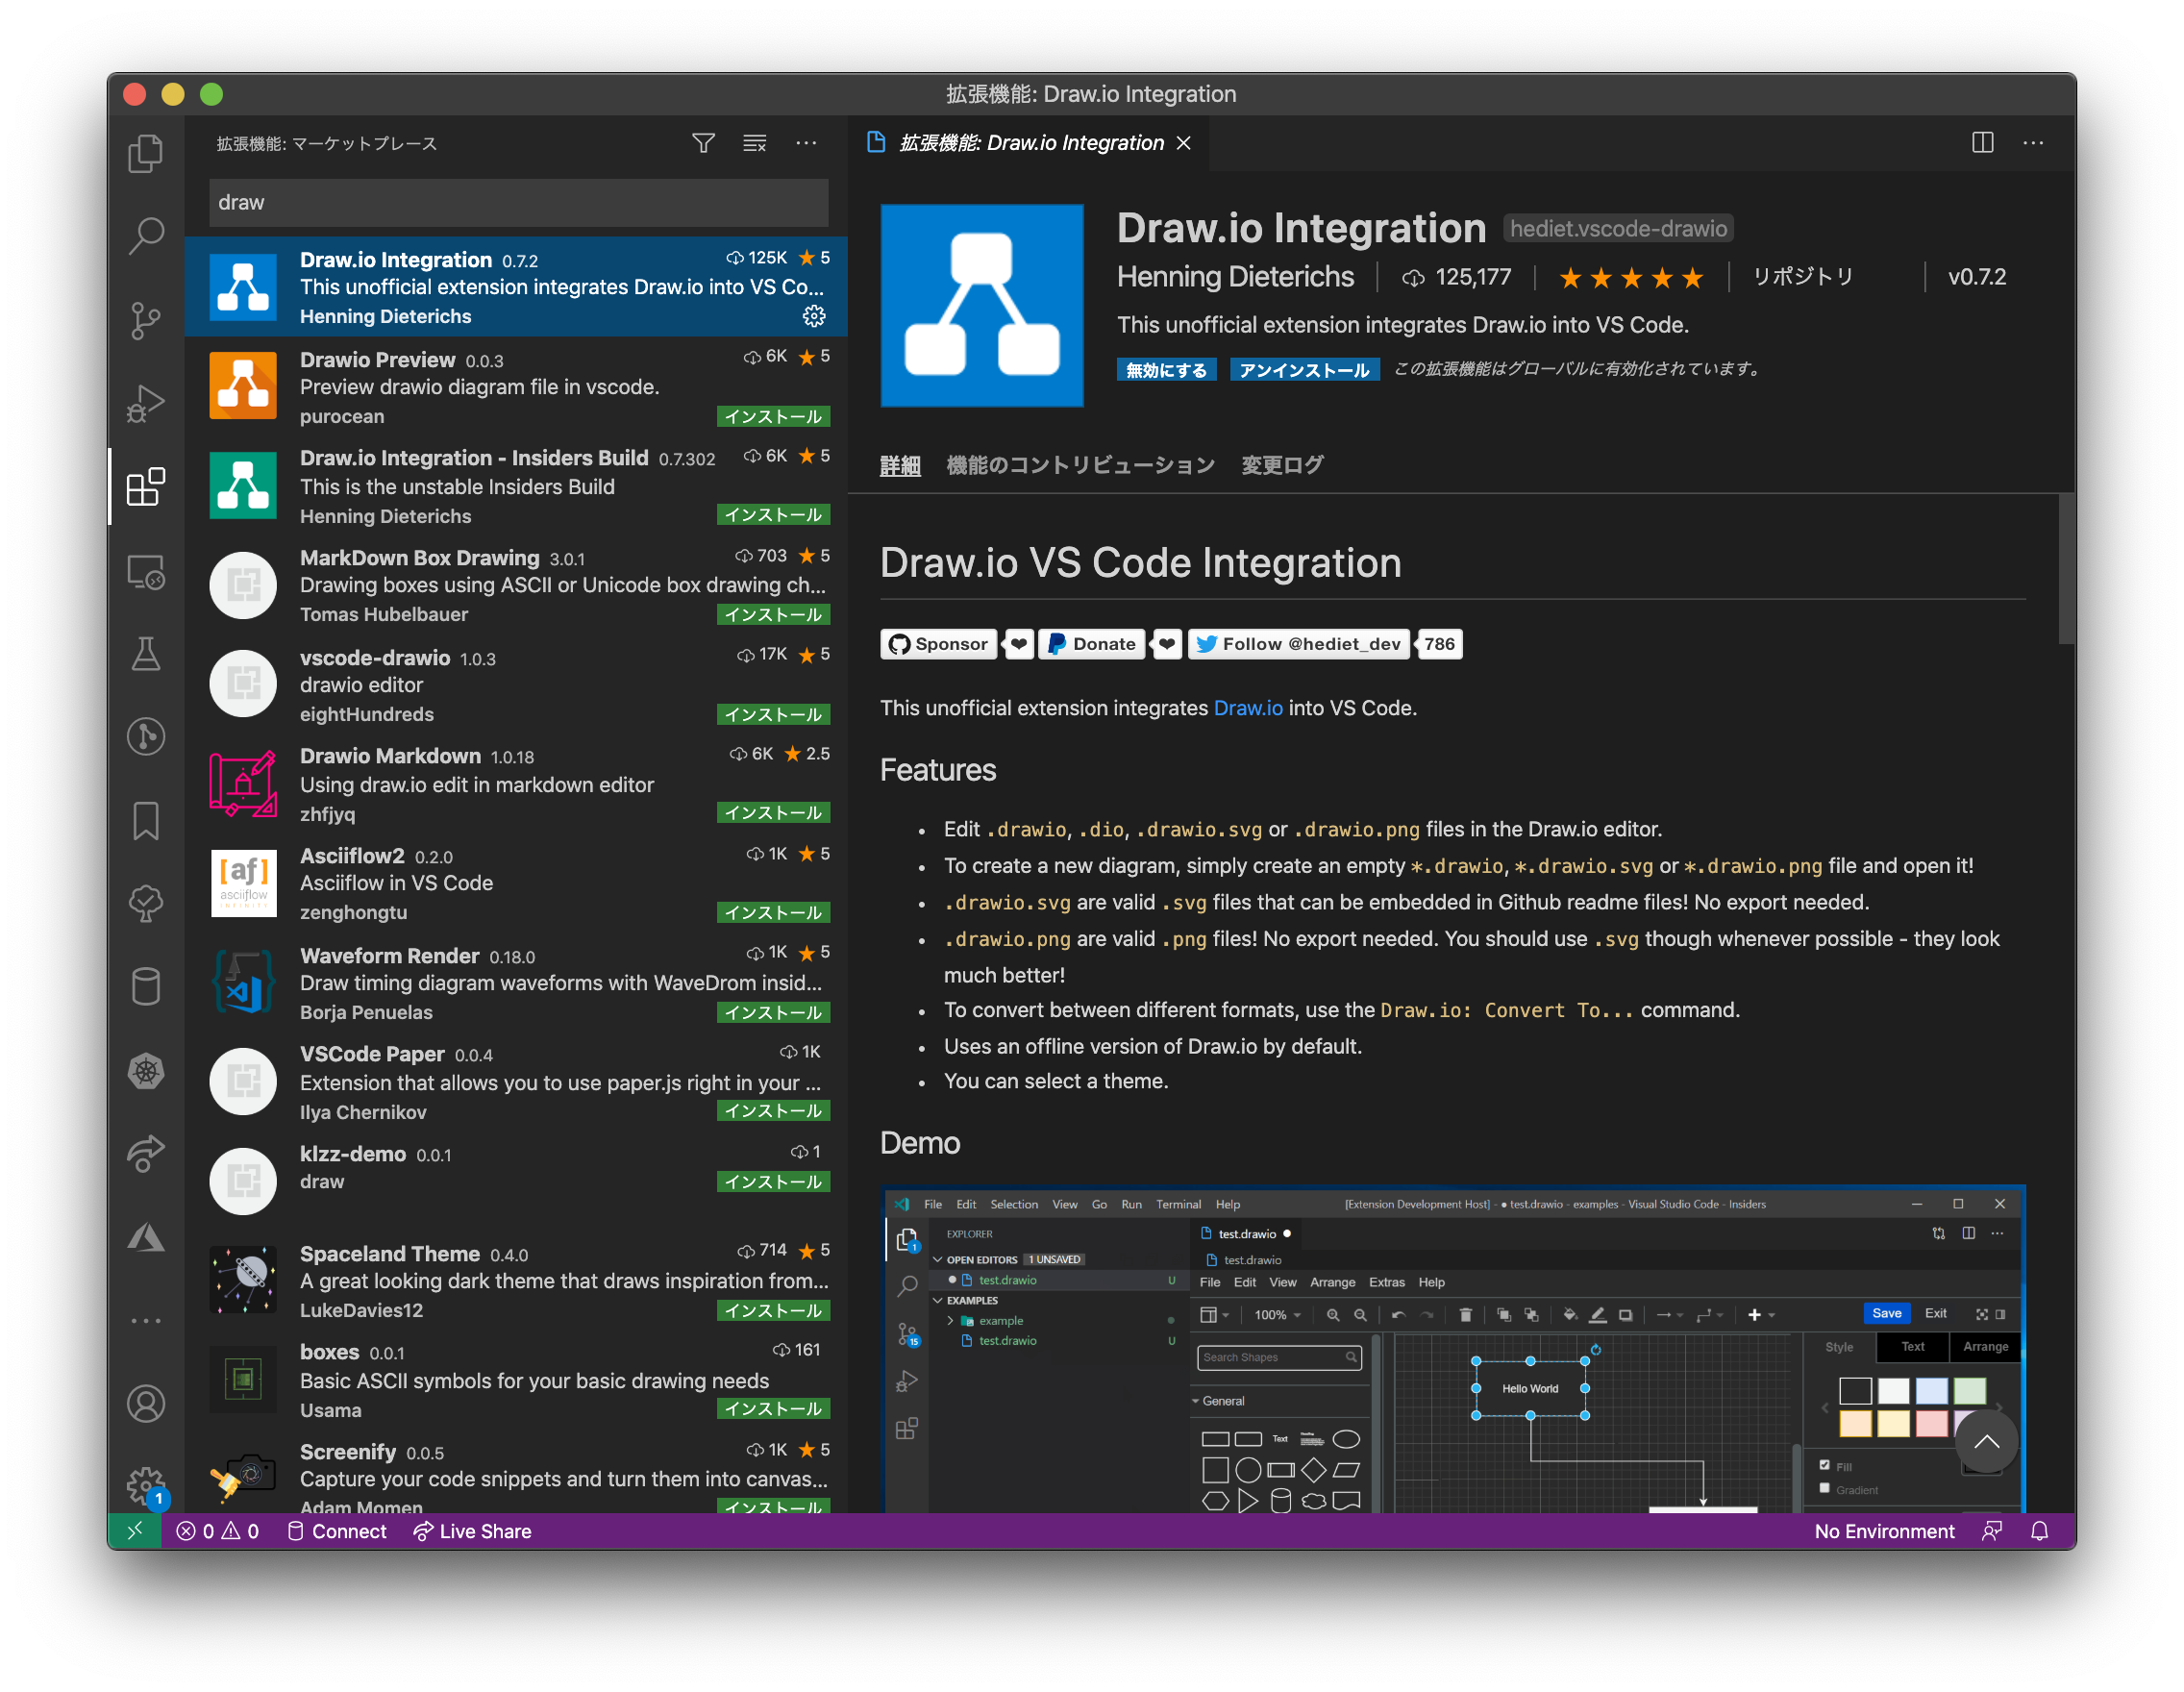The image size is (2184, 1692).
Task: Click the アンインストール button
Action: (x=1304, y=370)
